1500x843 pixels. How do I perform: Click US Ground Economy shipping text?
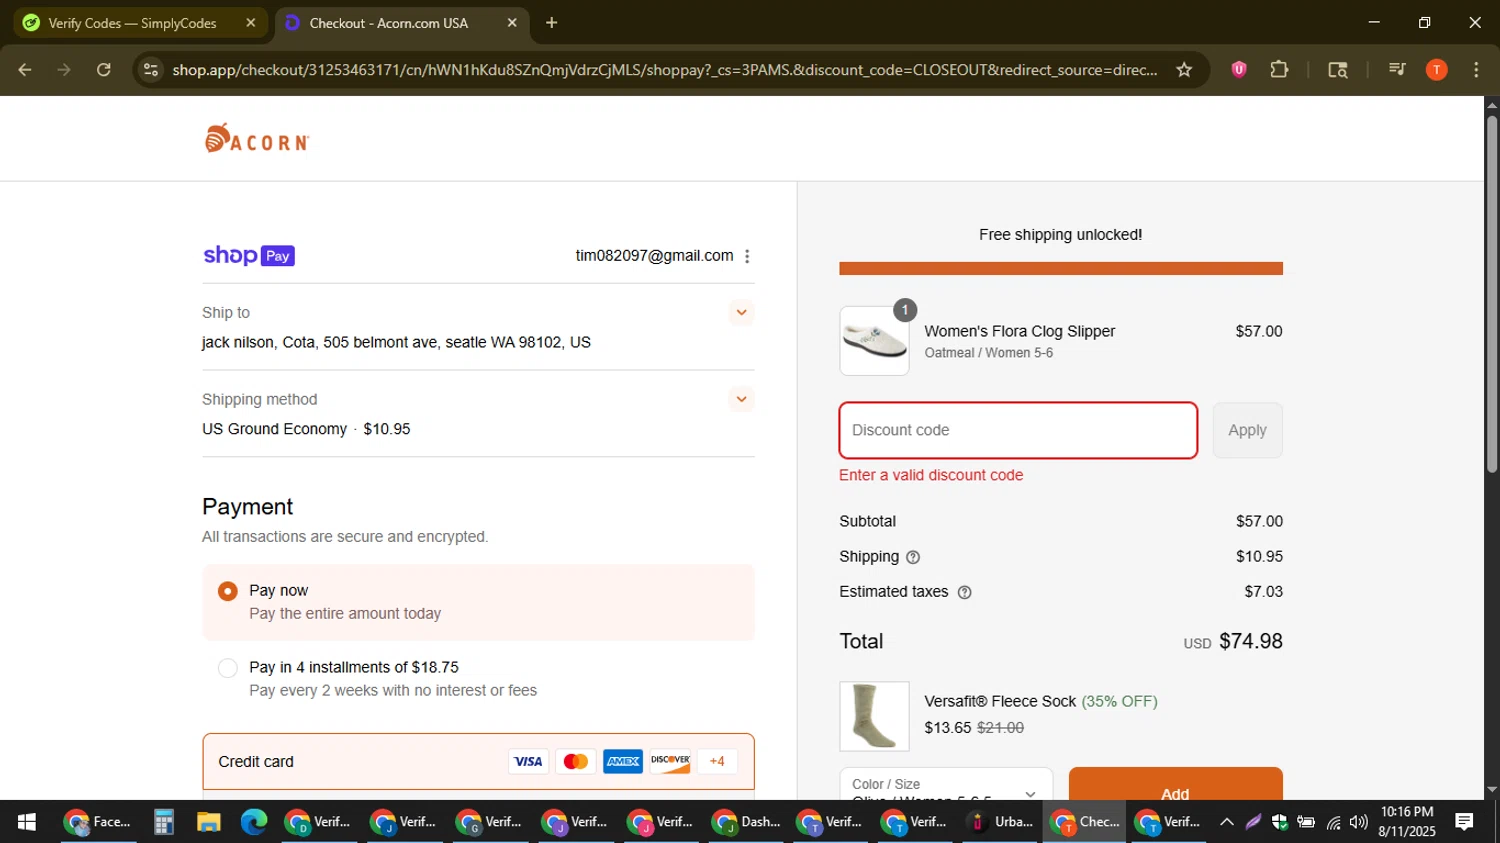click(x=274, y=429)
